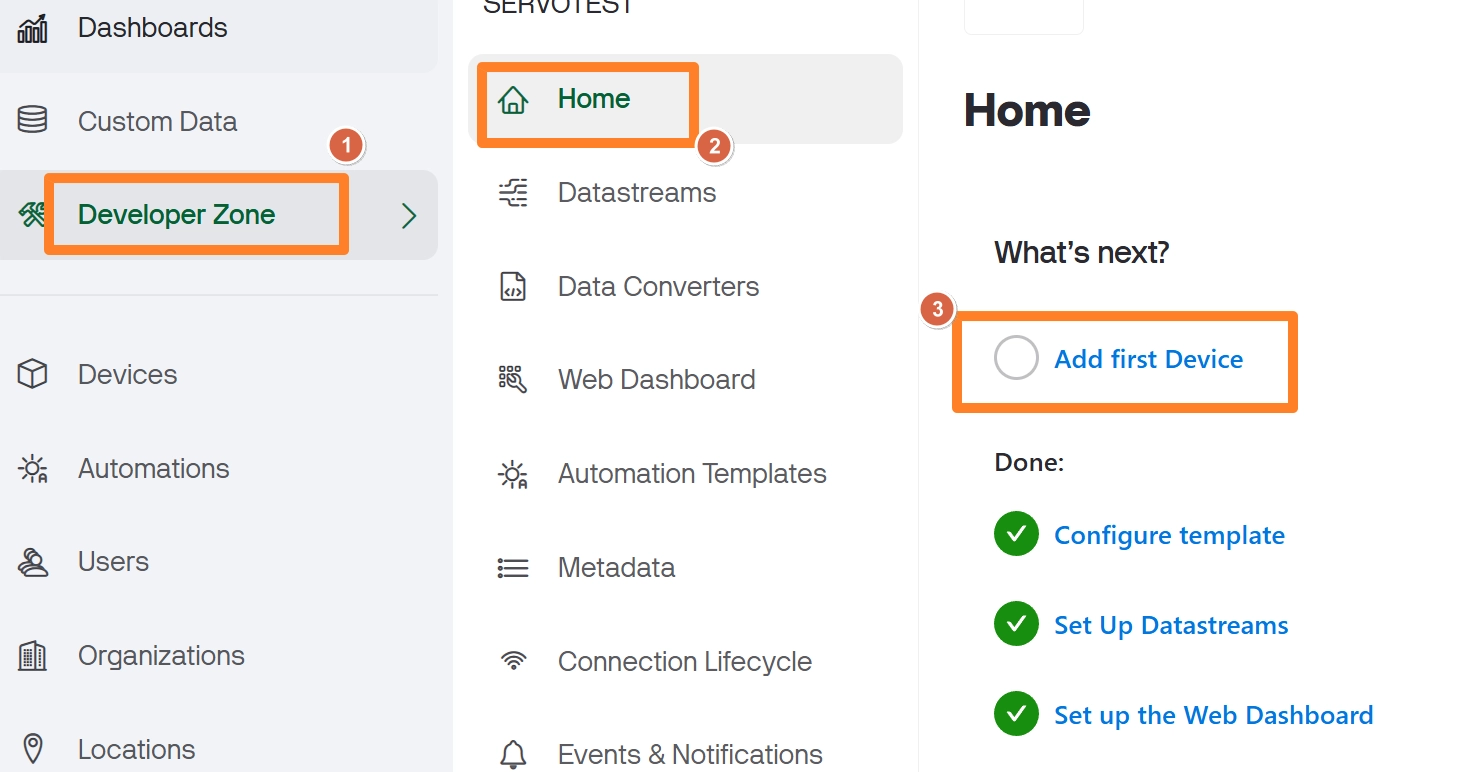Follow the Set up the Web Dashboard link

(1214, 715)
